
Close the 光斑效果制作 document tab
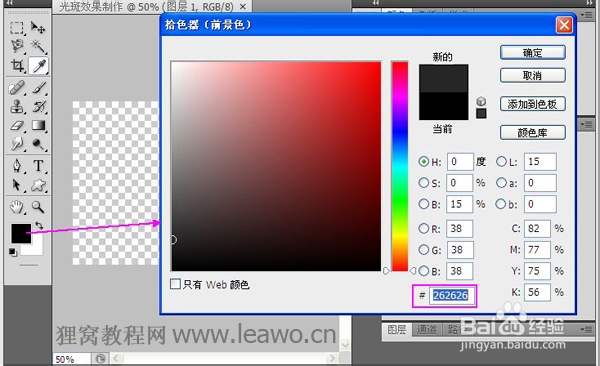point(243,7)
